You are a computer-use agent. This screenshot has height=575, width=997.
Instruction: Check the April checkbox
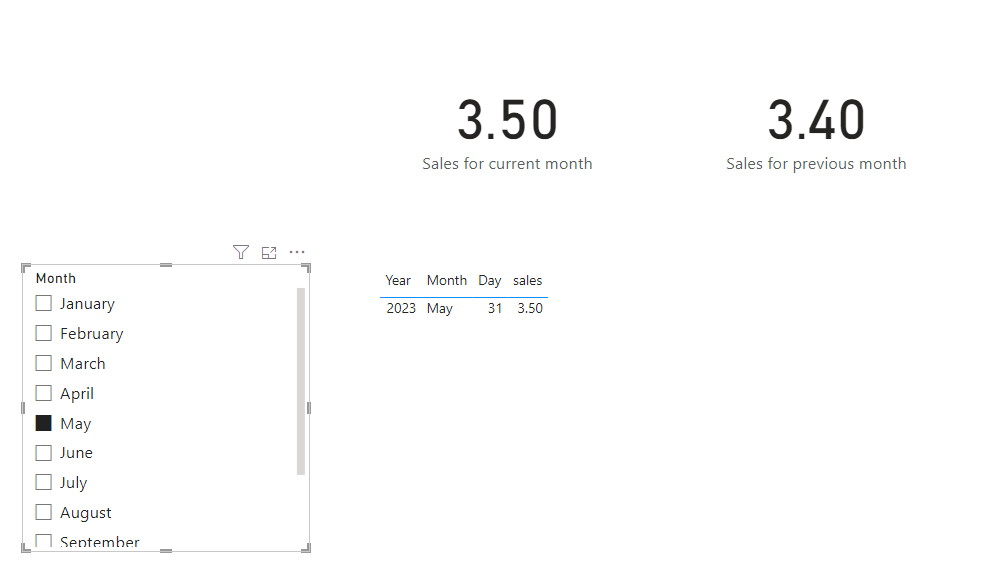43,393
